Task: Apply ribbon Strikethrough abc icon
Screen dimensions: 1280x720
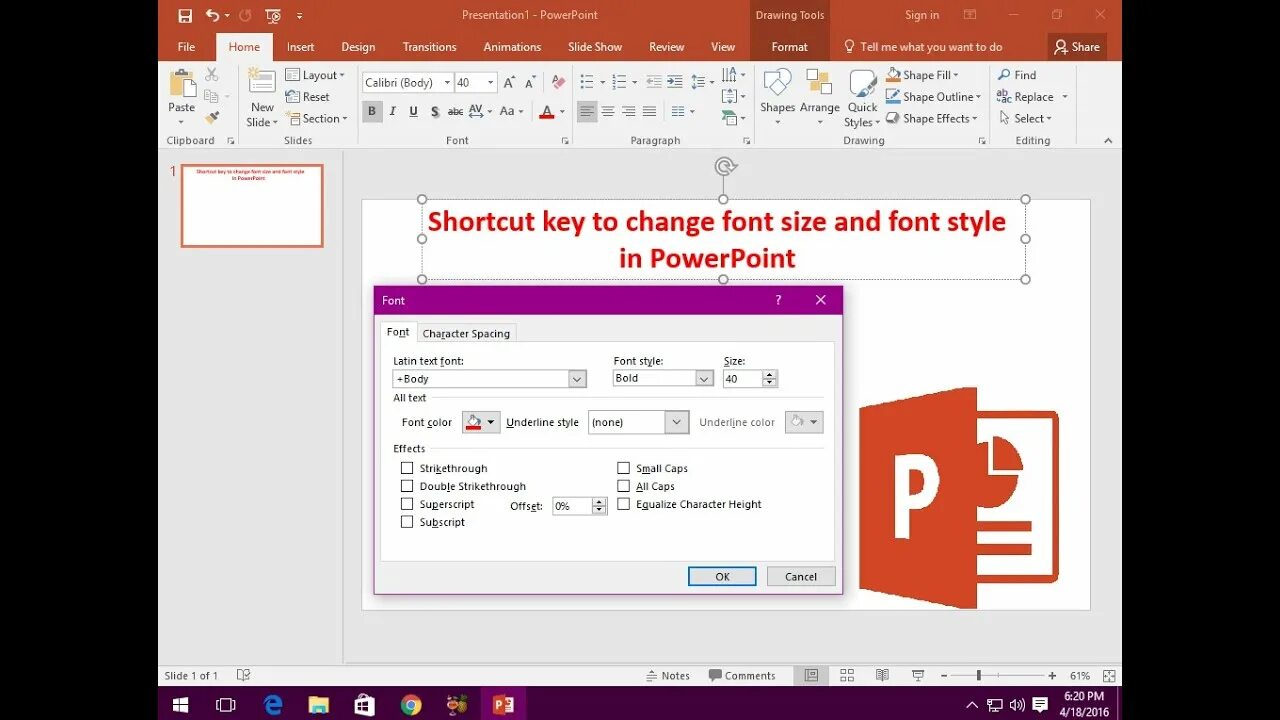Action: tap(455, 112)
